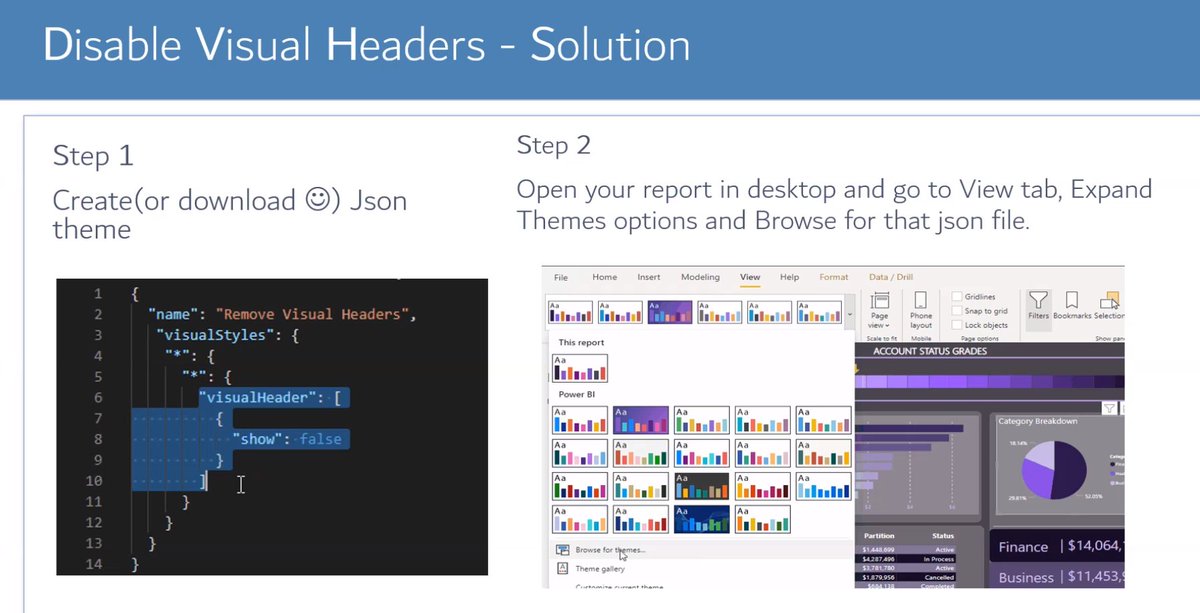Click line number 14 in code editor
Image resolution: width=1200 pixels, height=613 pixels.
(94, 564)
